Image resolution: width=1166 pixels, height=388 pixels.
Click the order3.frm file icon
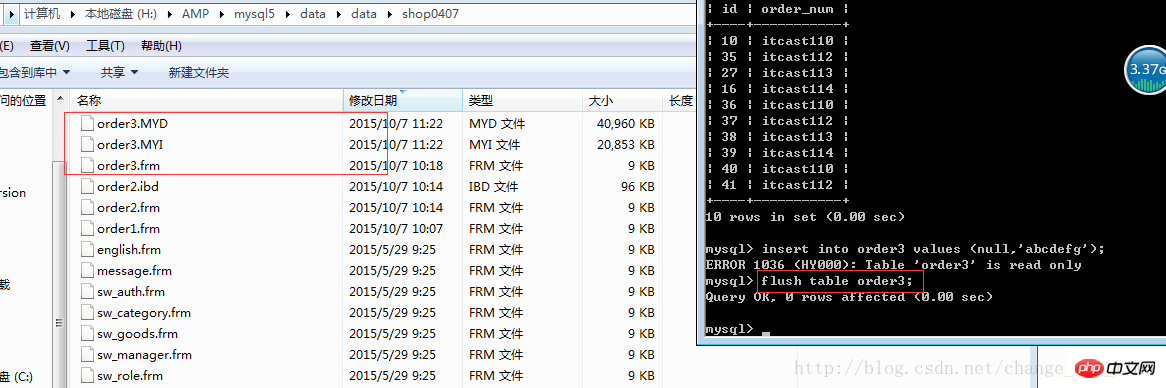86,165
